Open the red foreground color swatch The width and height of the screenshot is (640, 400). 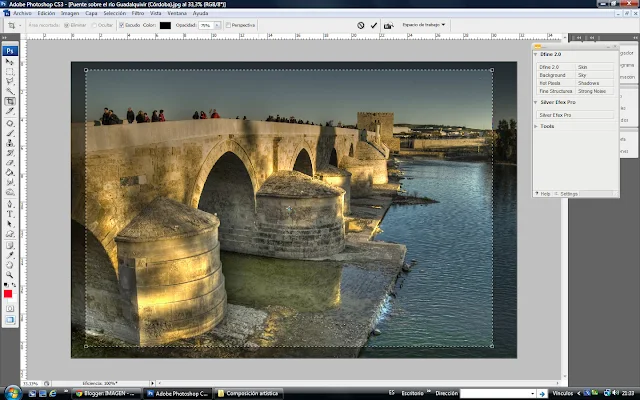point(8,294)
